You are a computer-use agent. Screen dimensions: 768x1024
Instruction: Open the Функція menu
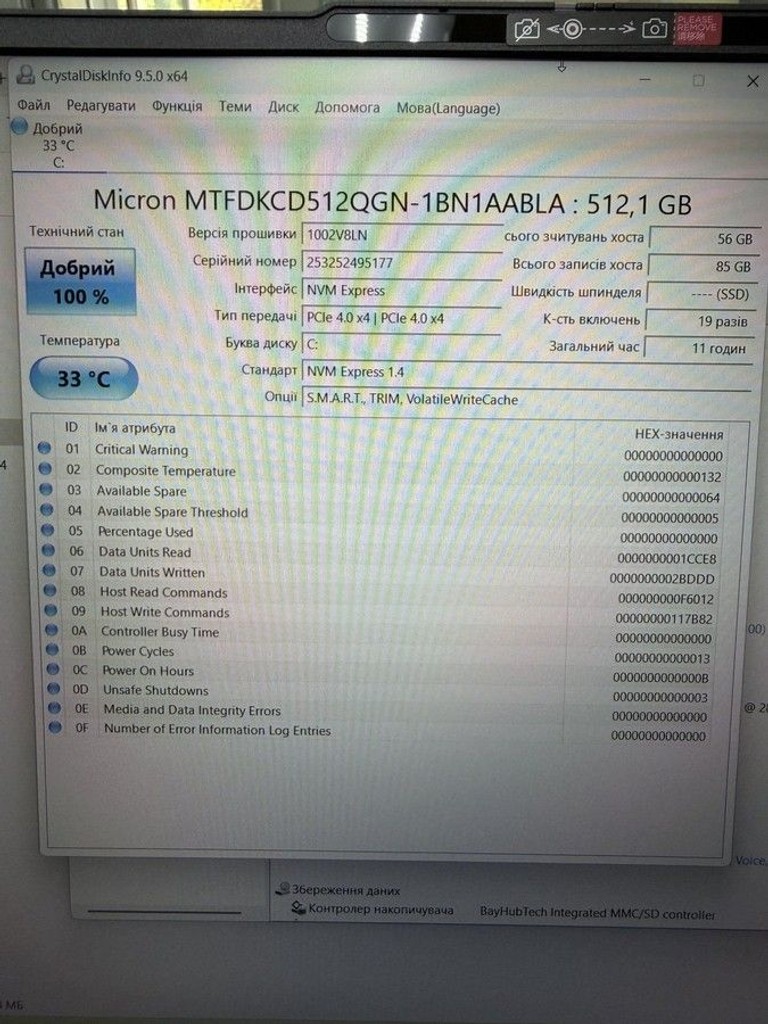[177, 106]
